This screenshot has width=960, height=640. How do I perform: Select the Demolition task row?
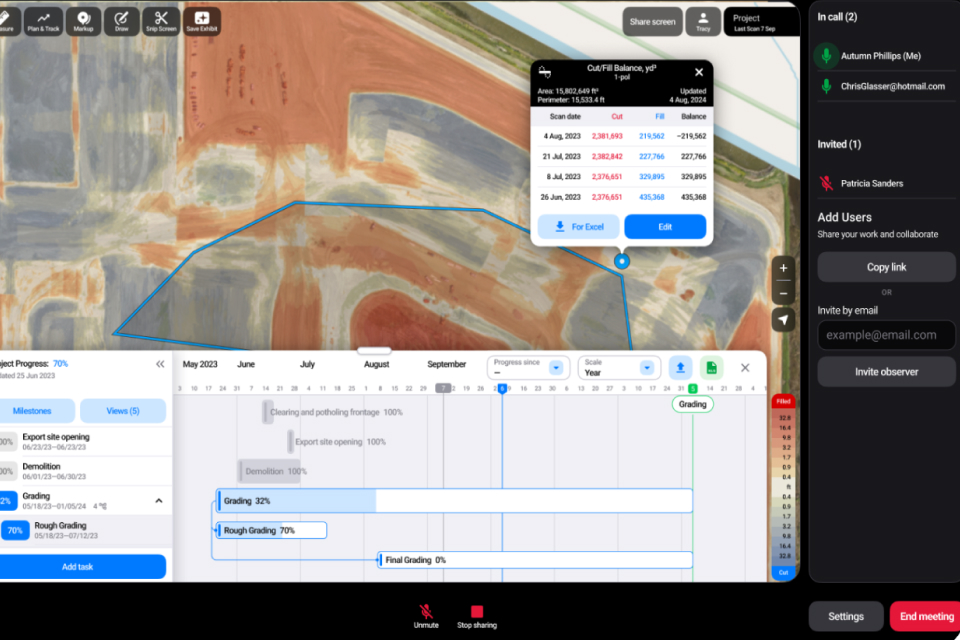click(86, 471)
